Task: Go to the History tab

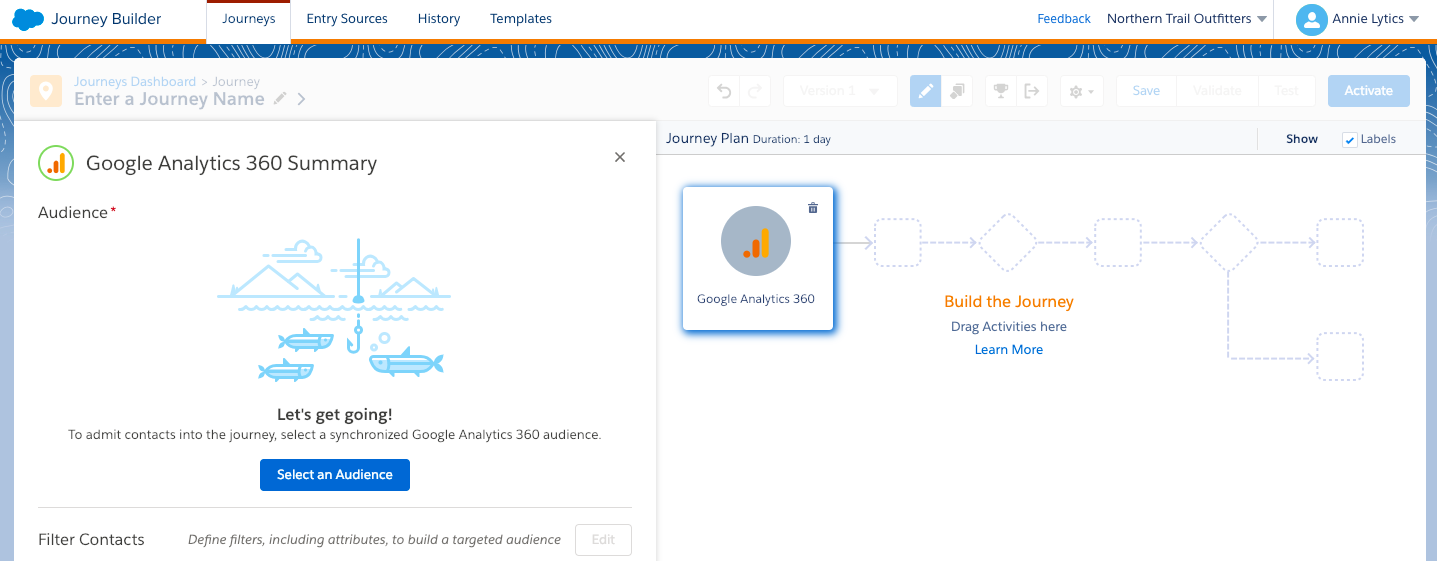Action: [x=439, y=19]
